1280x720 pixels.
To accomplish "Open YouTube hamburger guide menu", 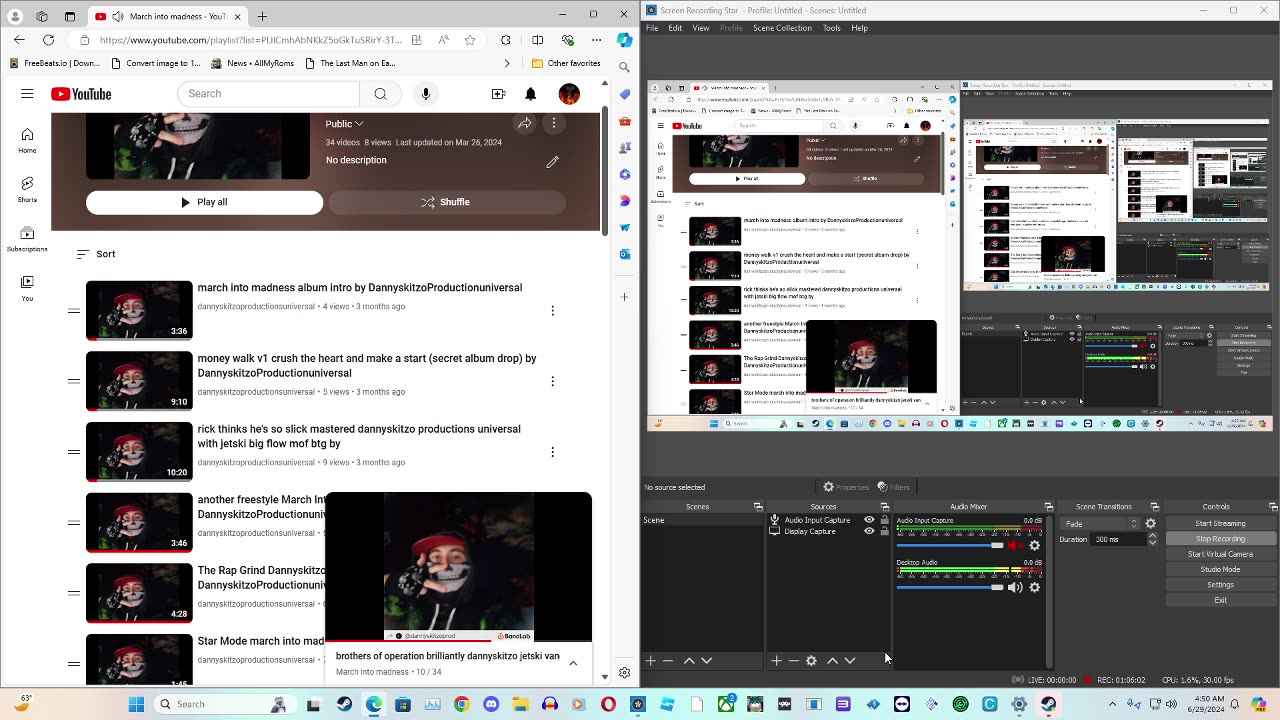I will coord(27,94).
